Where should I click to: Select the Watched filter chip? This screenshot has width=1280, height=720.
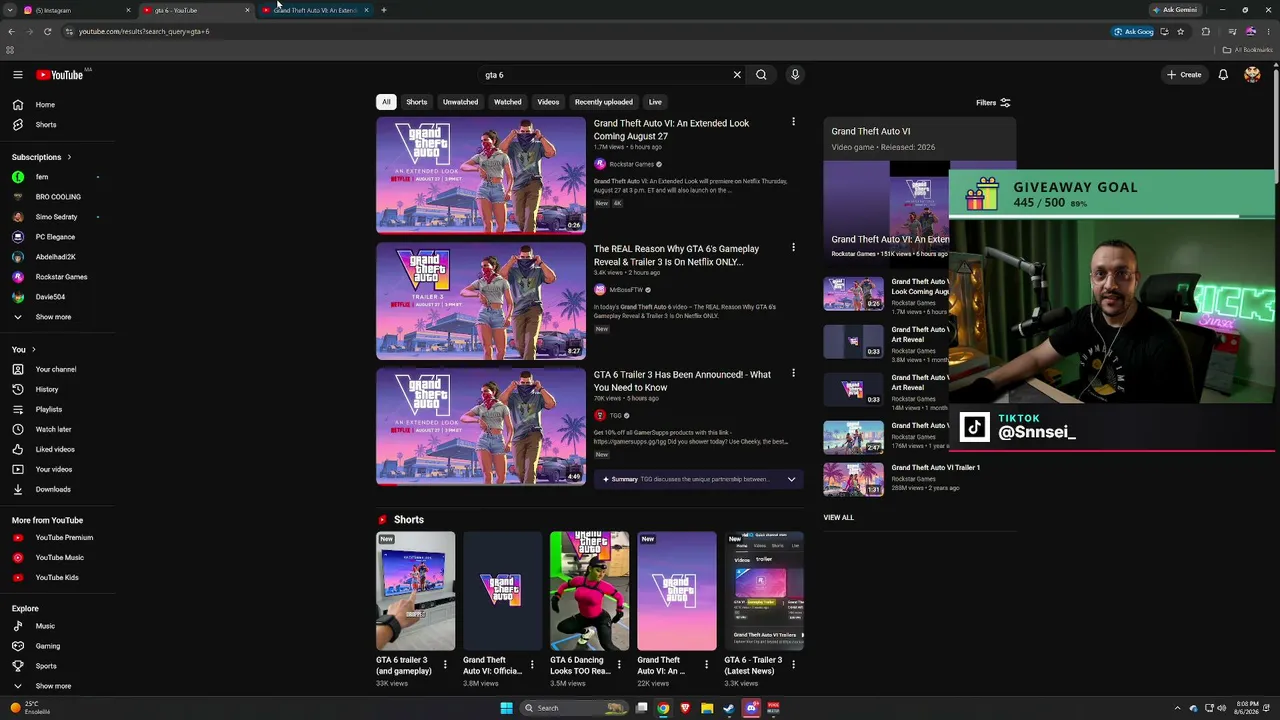tap(507, 102)
